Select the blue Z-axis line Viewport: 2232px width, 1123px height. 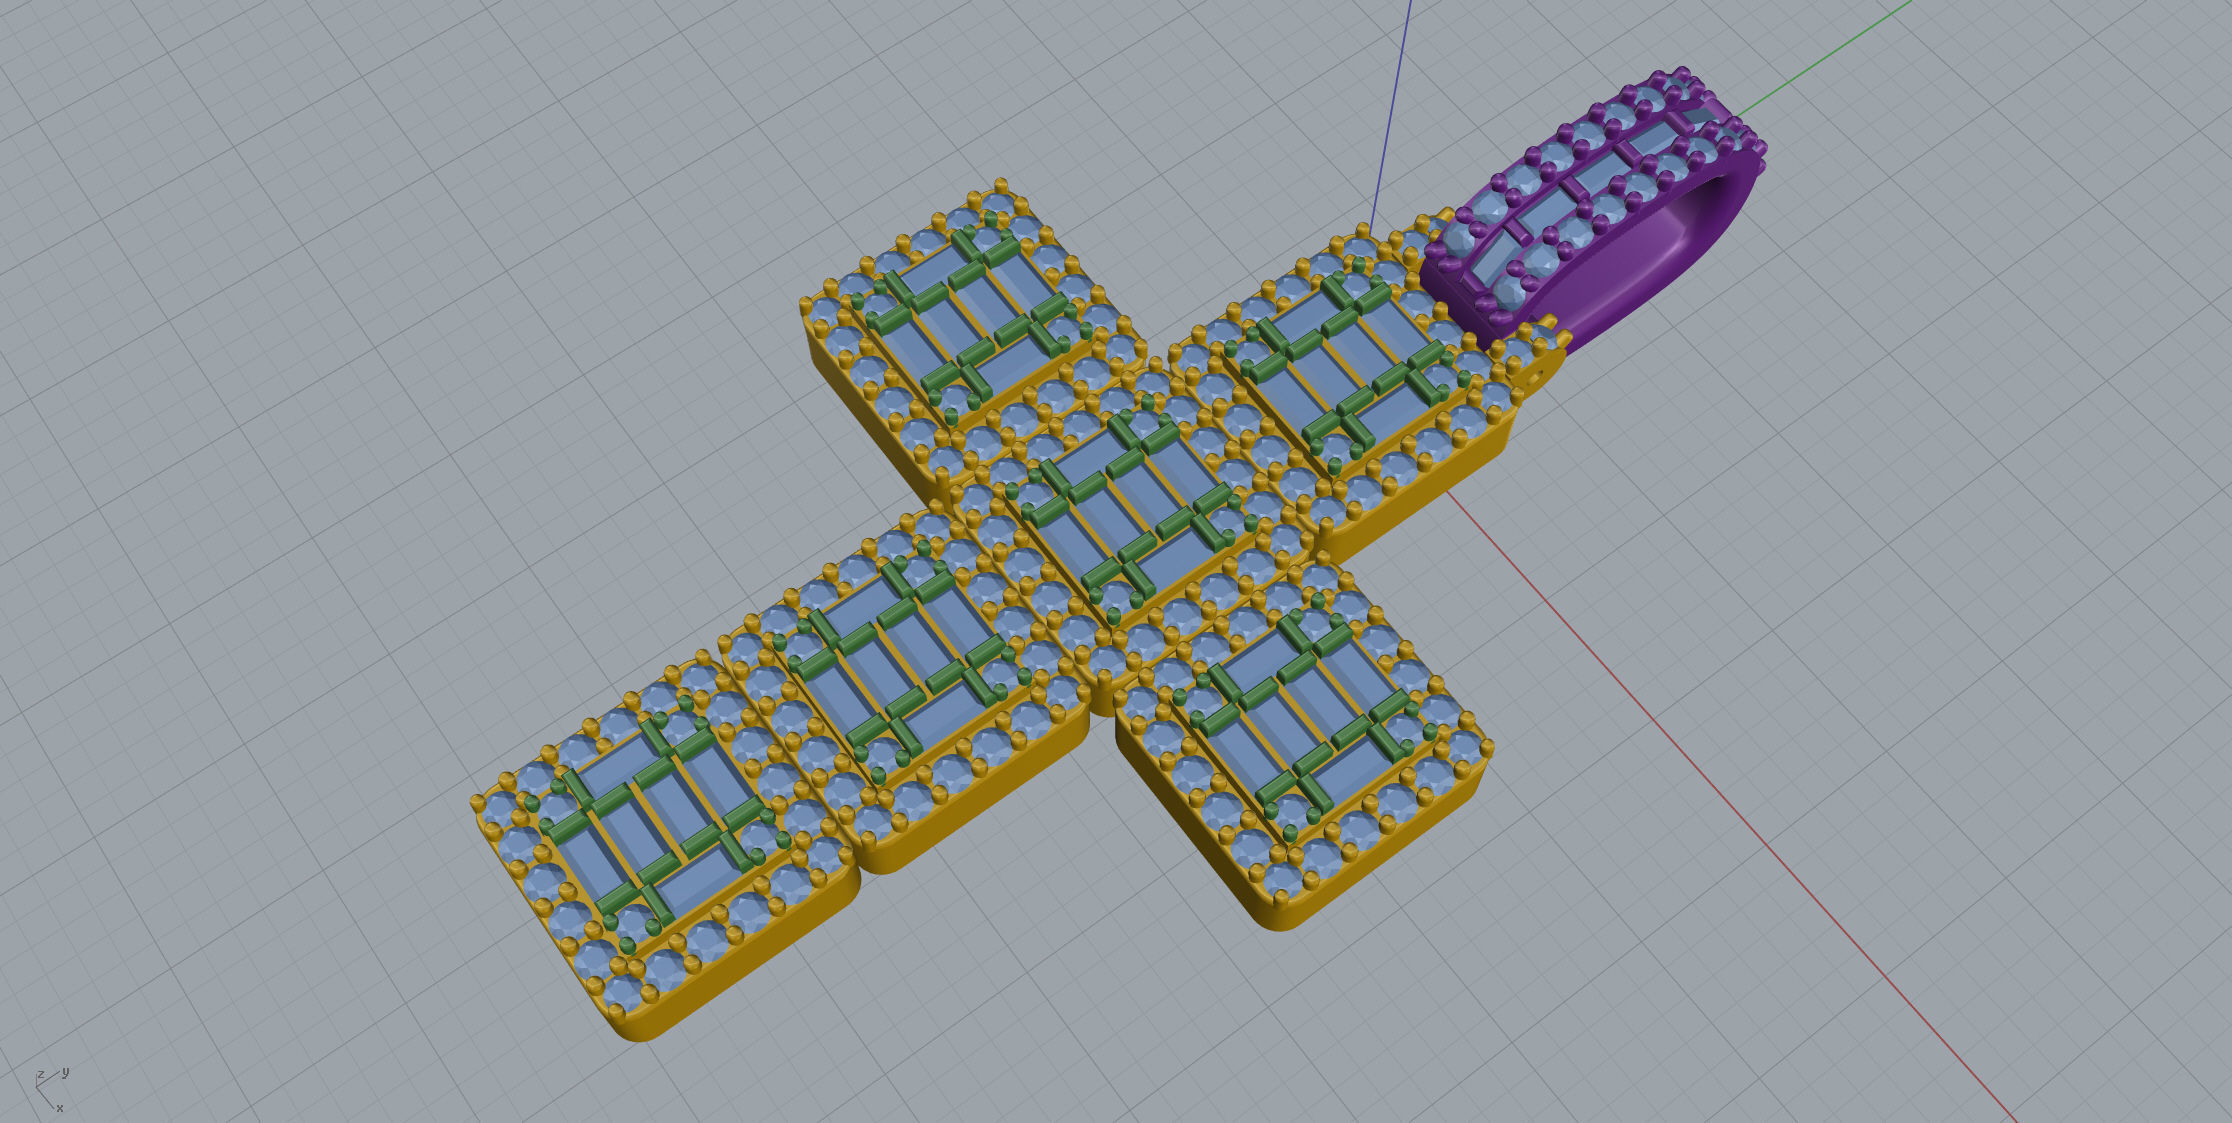pos(1391,115)
